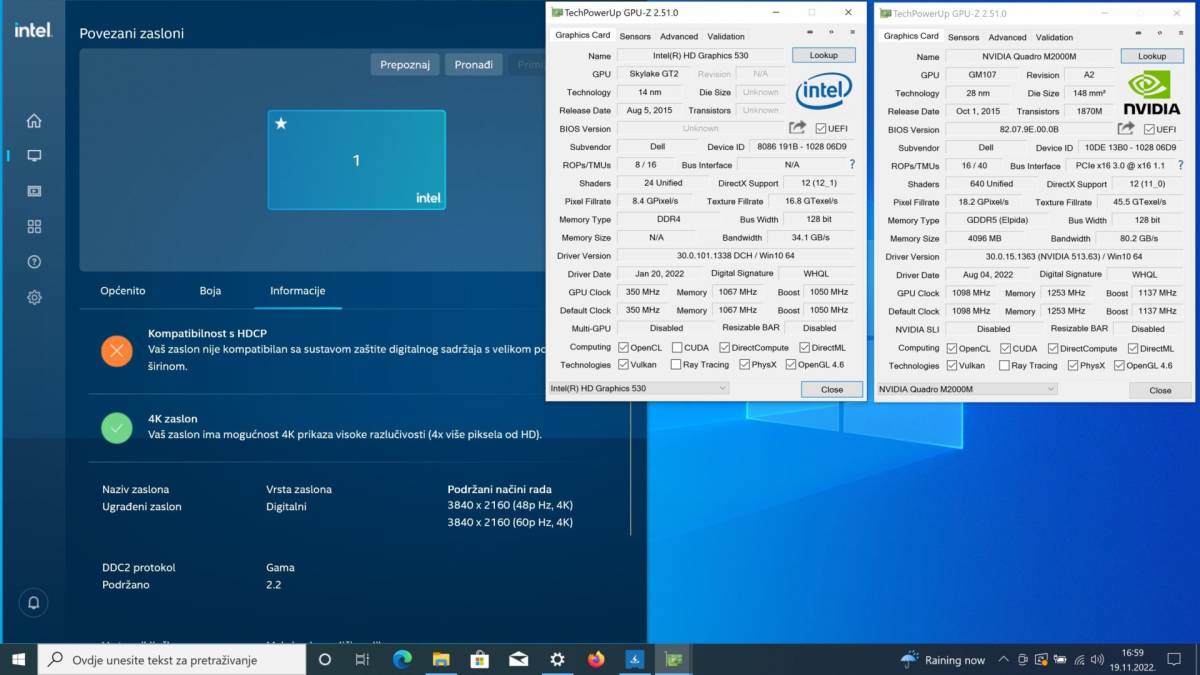Viewport: 1200px width, 675px height.
Task: Click Close button in NVIDIA GPU-Z window
Action: coord(1160,390)
